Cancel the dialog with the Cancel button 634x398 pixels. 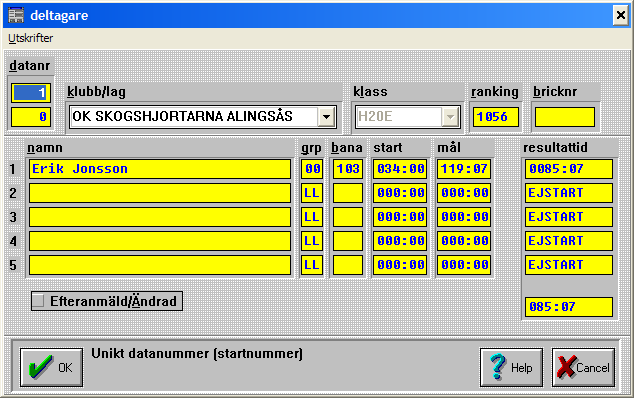click(x=583, y=367)
